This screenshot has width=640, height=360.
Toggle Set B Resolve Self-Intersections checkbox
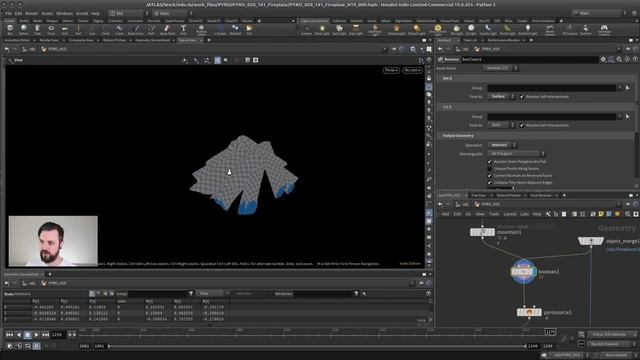point(522,125)
